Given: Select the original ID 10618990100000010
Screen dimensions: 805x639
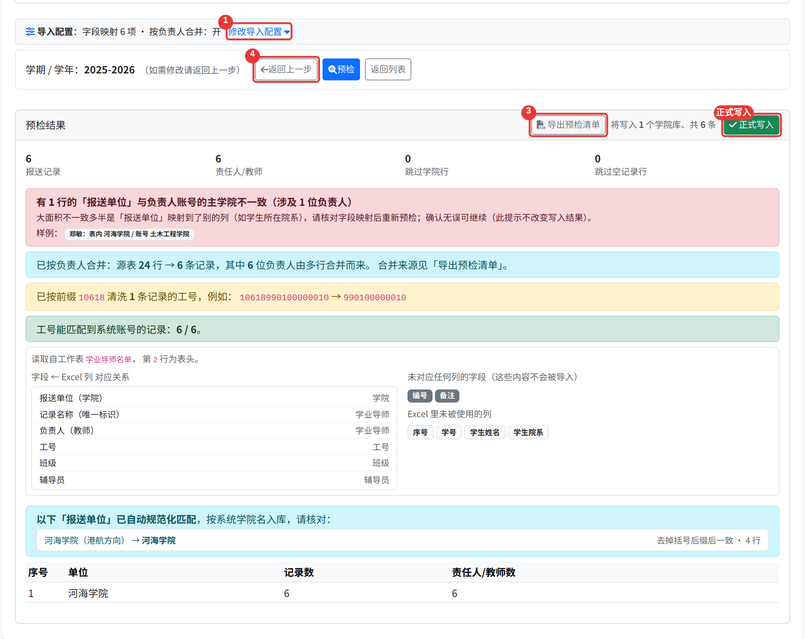Looking at the screenshot, I should (284, 298).
